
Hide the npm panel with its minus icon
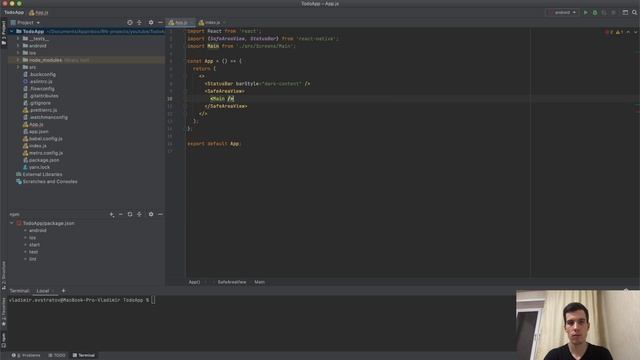160,214
